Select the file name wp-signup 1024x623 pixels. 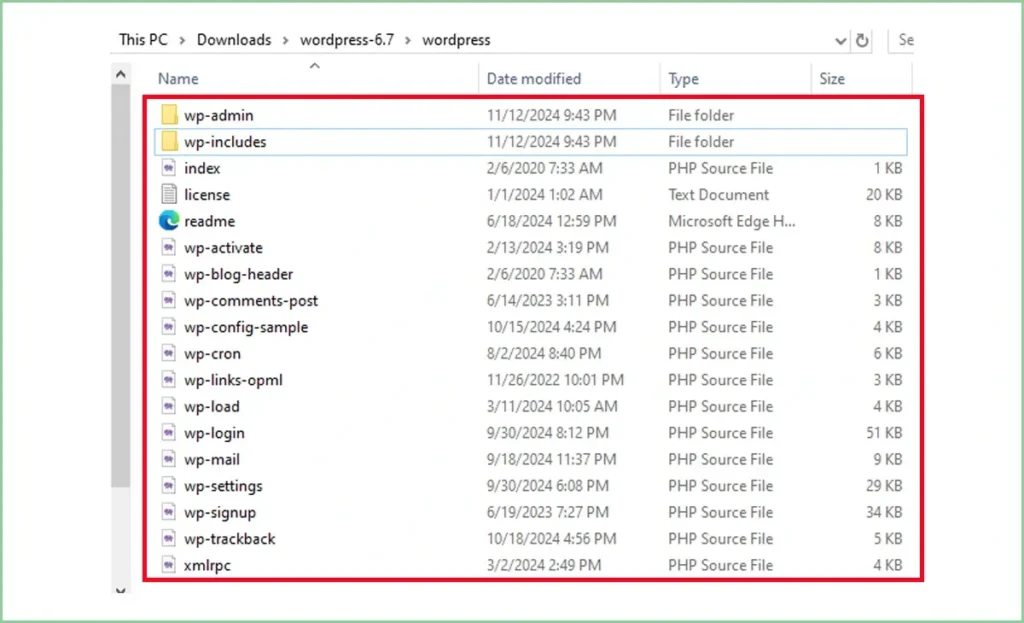(220, 513)
